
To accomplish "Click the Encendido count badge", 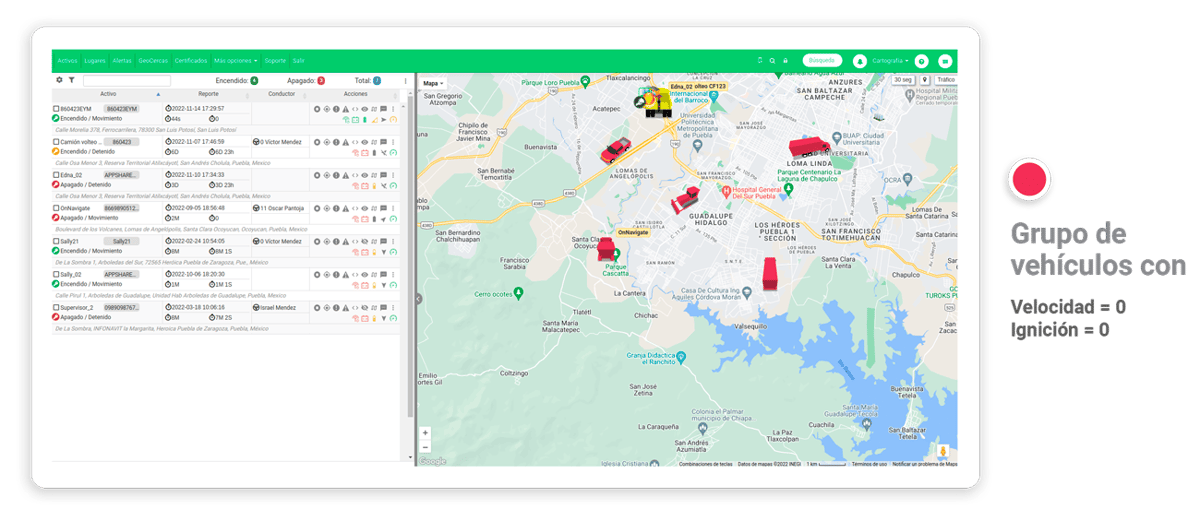I will (254, 80).
